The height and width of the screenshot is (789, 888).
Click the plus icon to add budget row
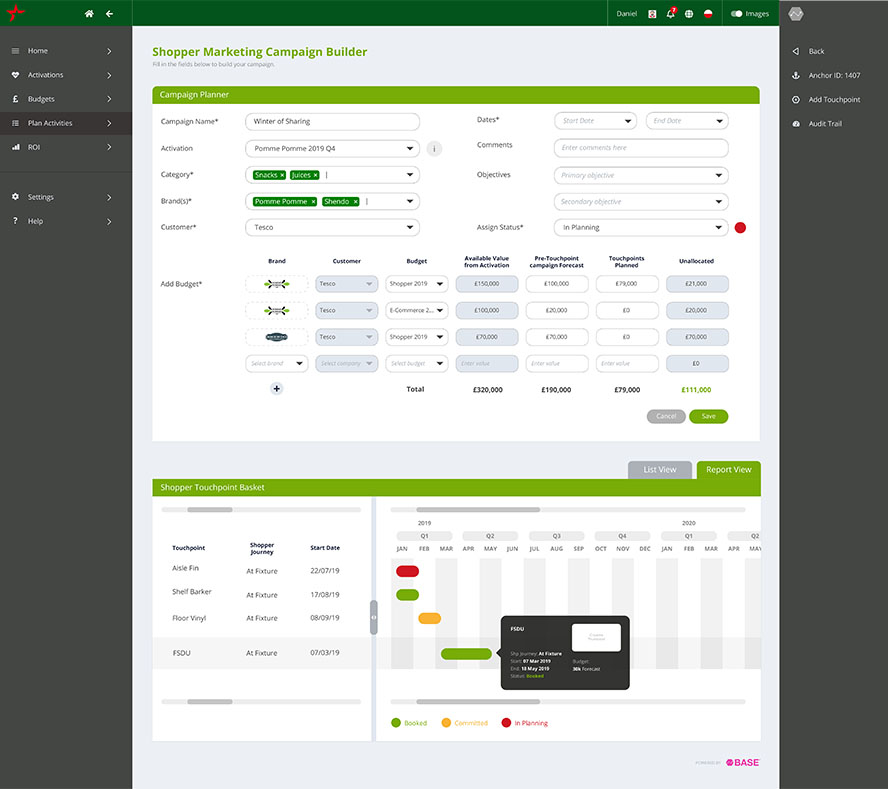pos(277,388)
